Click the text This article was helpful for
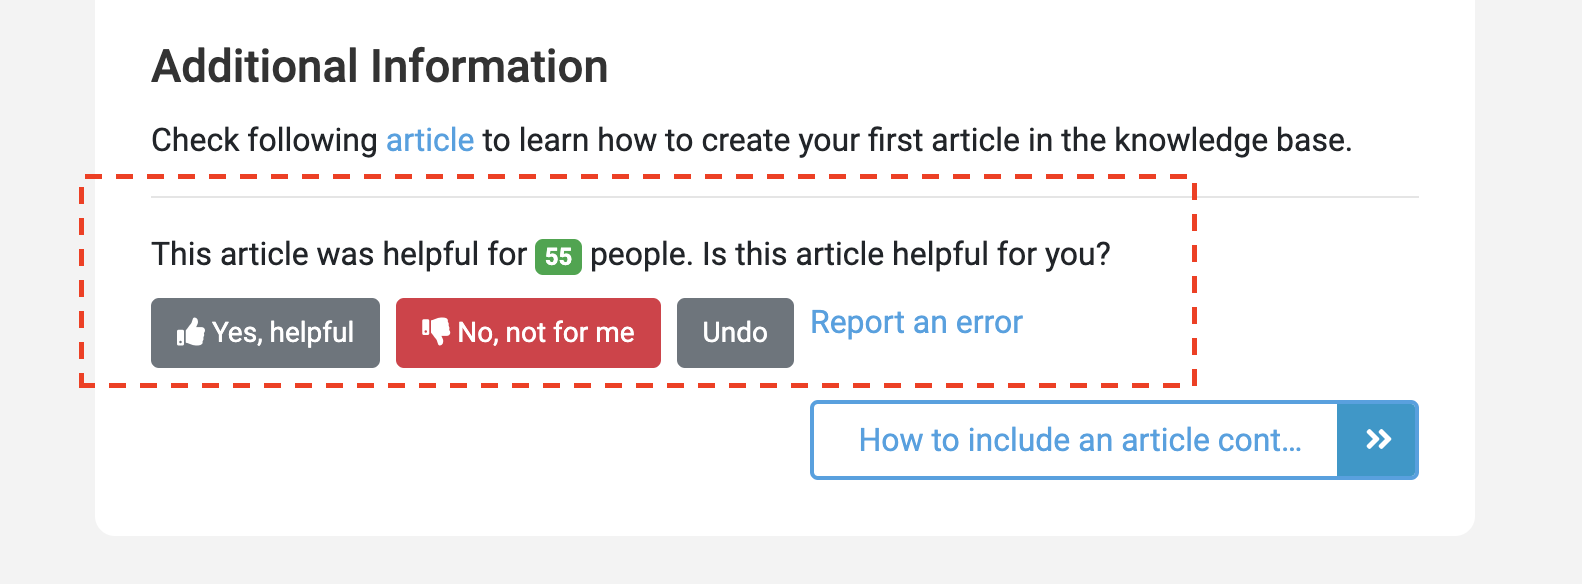This screenshot has width=1582, height=586. [339, 254]
